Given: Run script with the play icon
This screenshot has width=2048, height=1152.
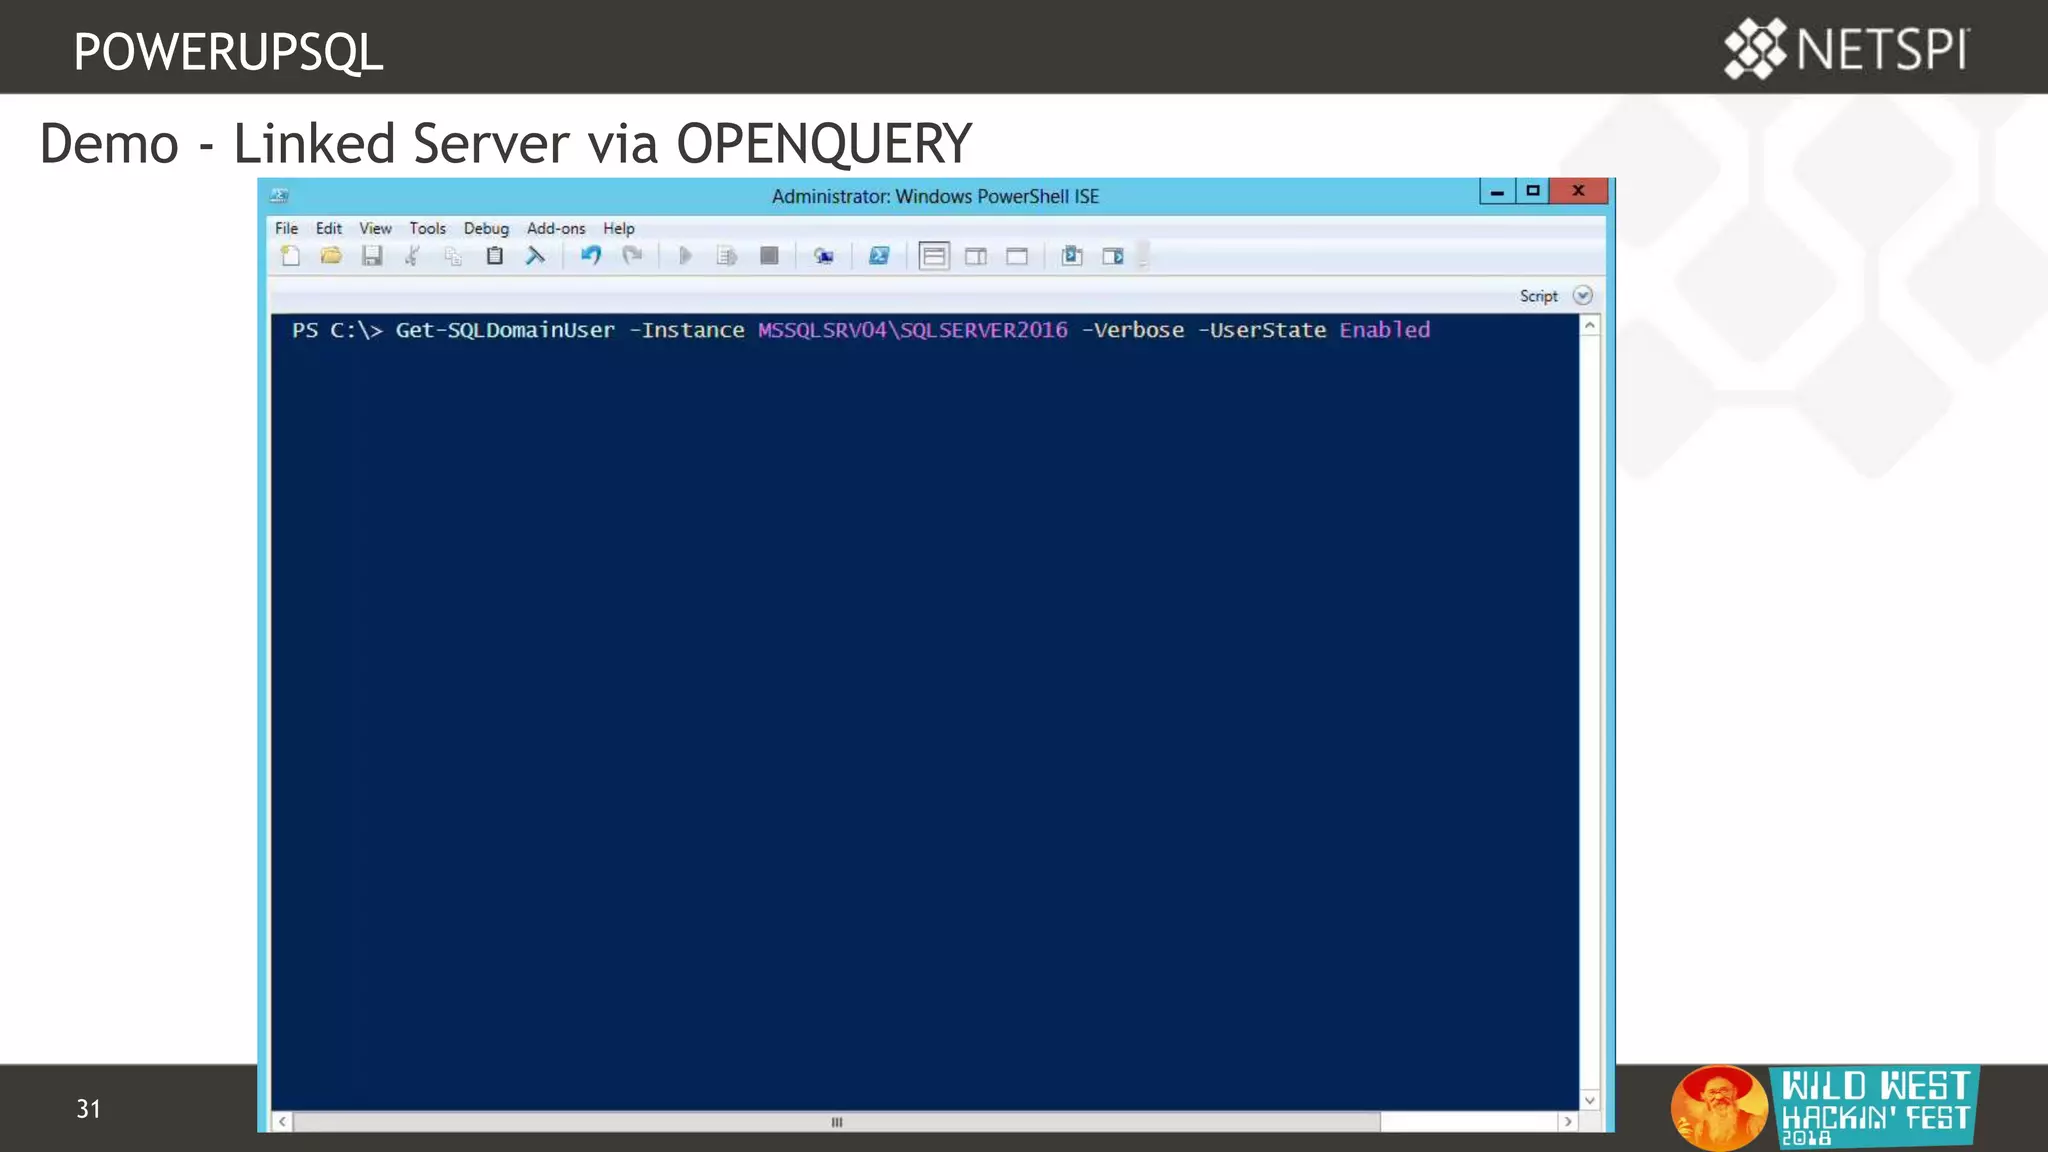Looking at the screenshot, I should 685,256.
